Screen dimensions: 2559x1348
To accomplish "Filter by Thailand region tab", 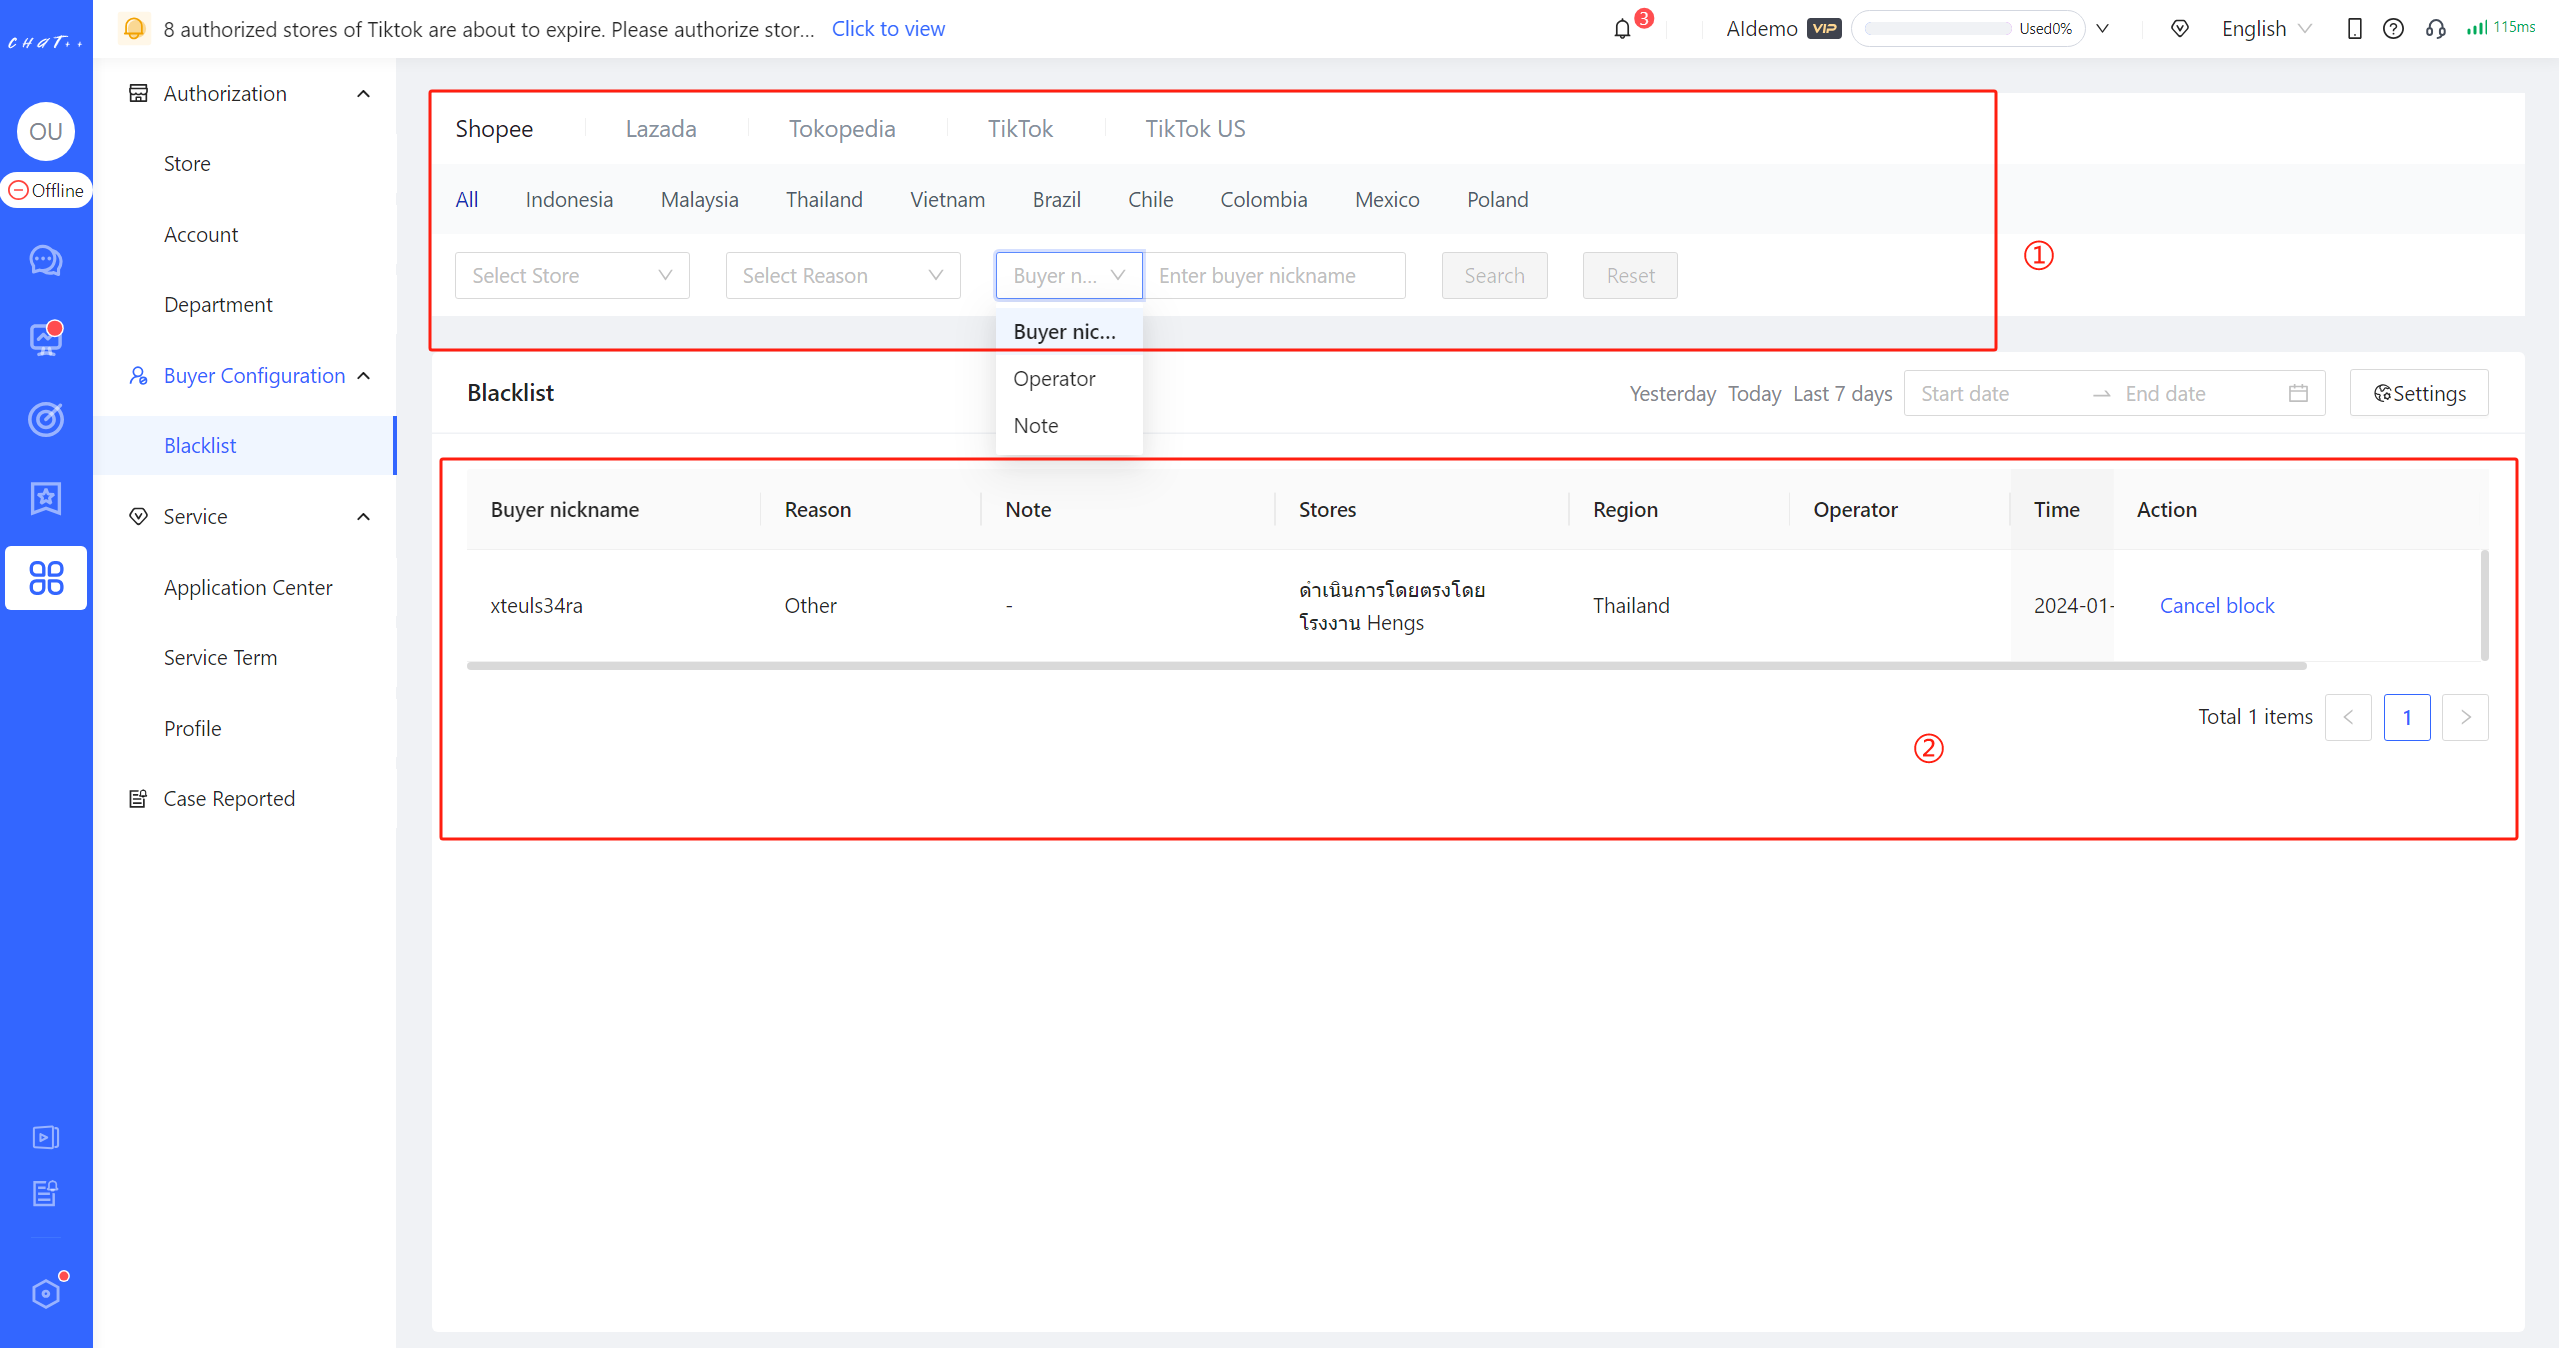I will pyautogui.click(x=824, y=199).
